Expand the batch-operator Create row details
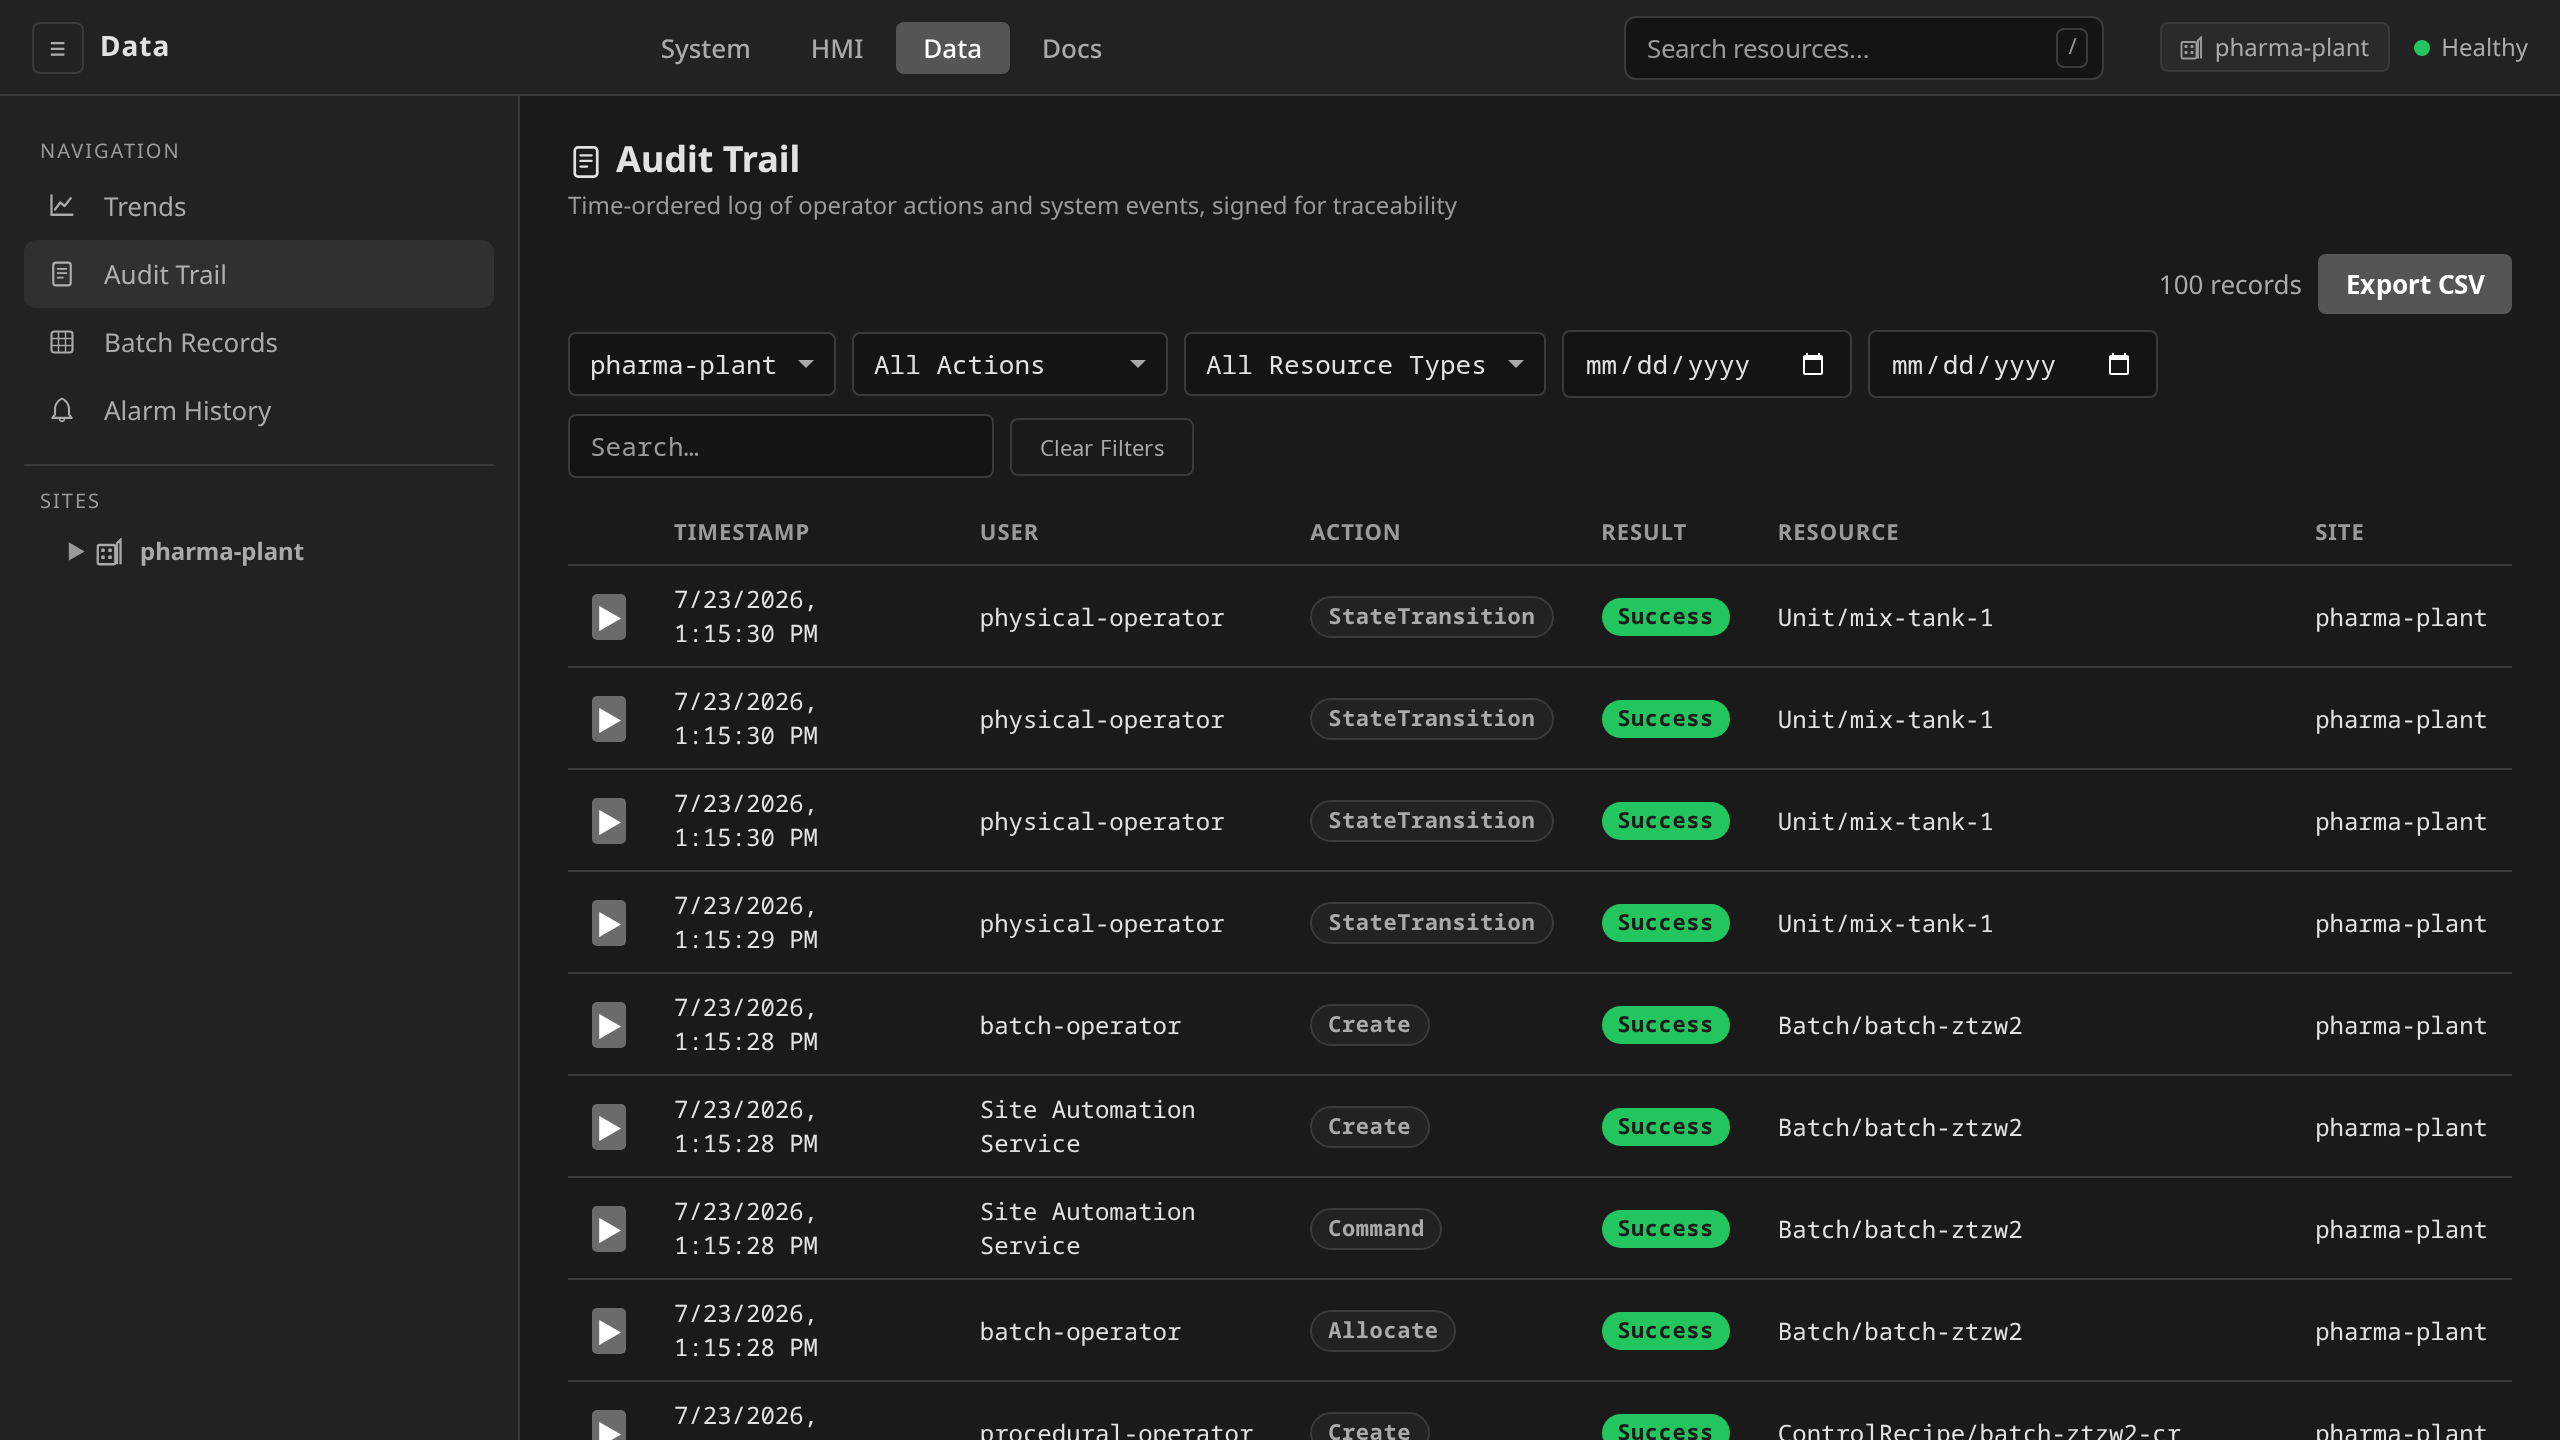2560x1440 pixels. click(x=609, y=1025)
